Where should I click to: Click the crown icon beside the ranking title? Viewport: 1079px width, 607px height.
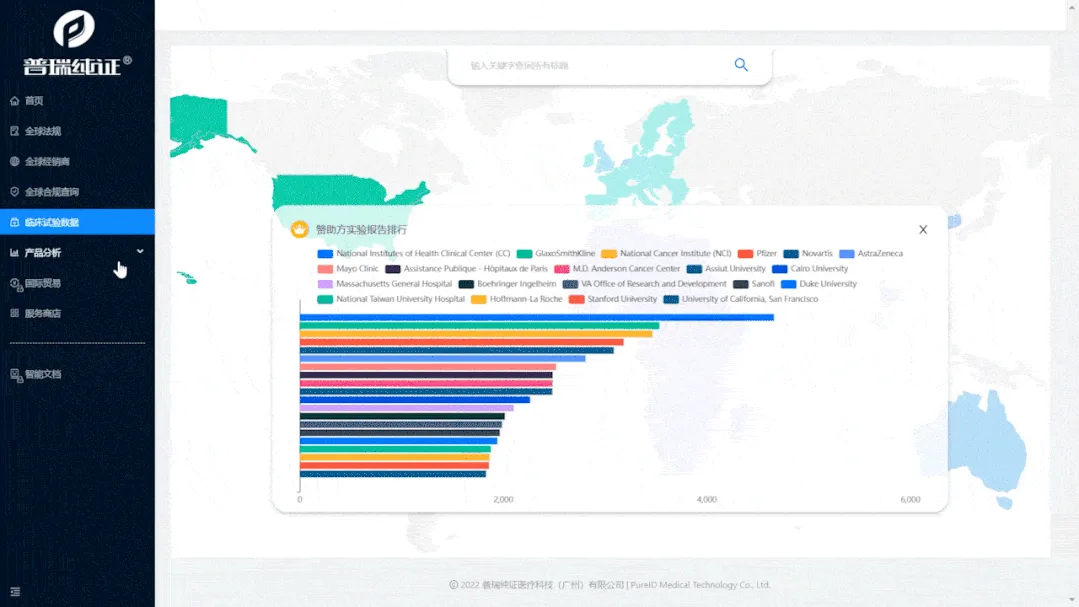299,229
